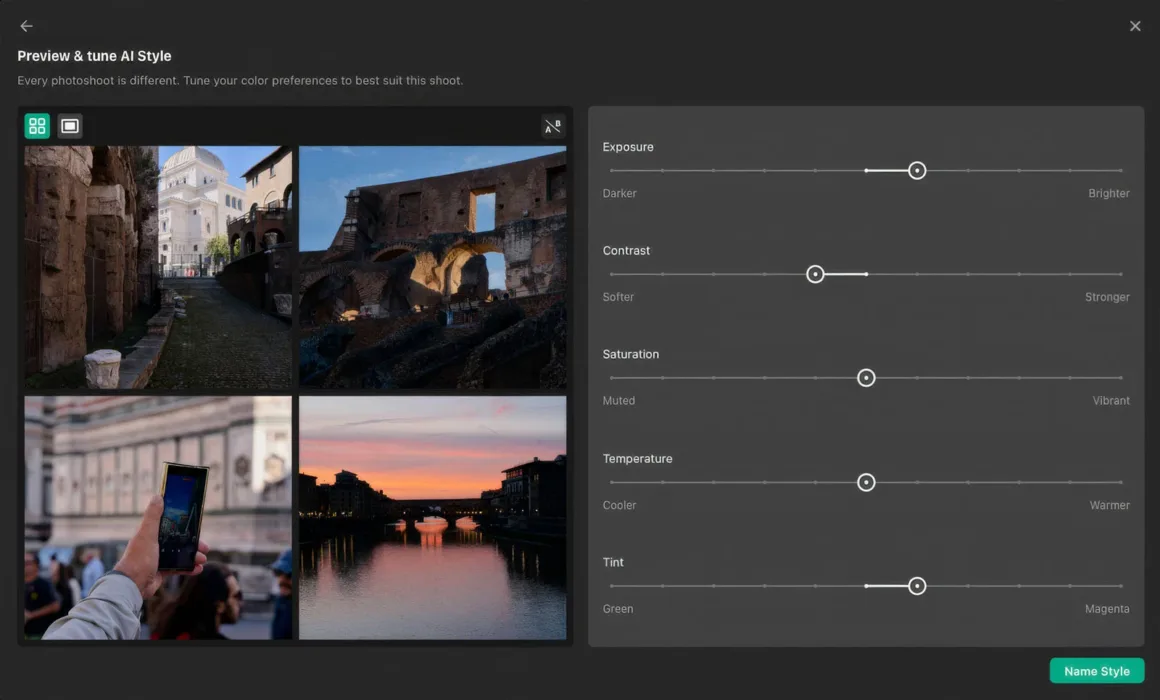
Task: Click the Exposure slider handle
Action: (x=917, y=171)
